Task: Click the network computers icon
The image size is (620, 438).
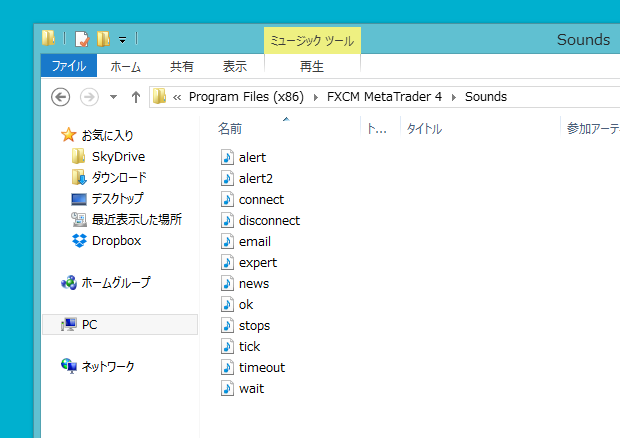Action: pos(69,366)
